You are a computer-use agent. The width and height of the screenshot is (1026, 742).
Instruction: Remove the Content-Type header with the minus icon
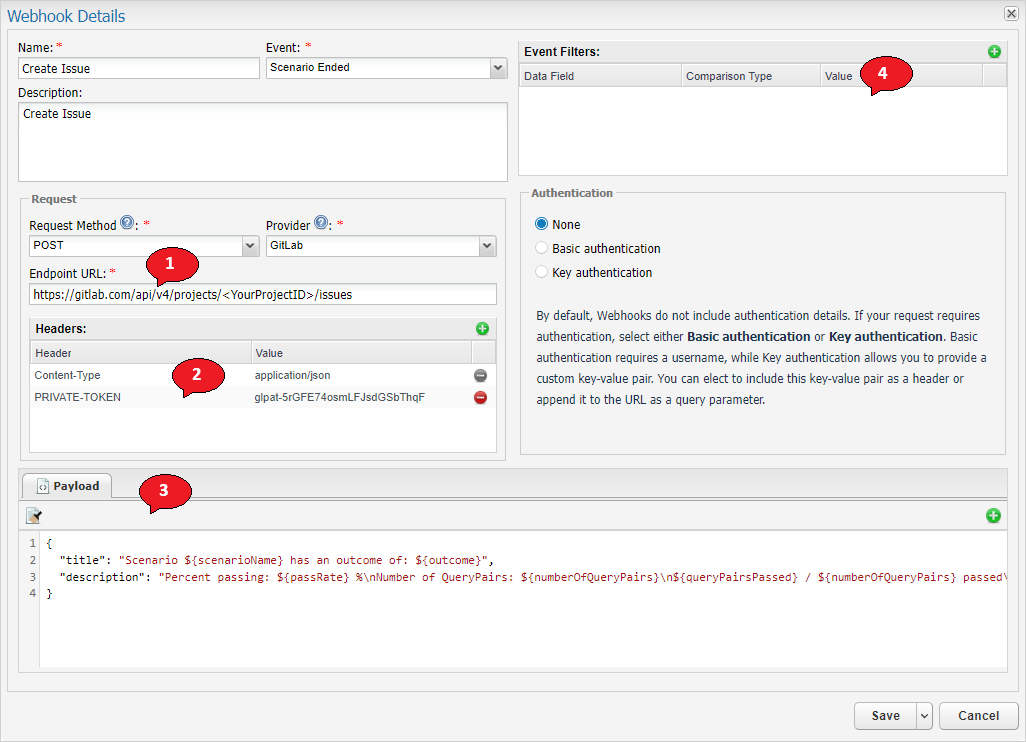[x=480, y=375]
